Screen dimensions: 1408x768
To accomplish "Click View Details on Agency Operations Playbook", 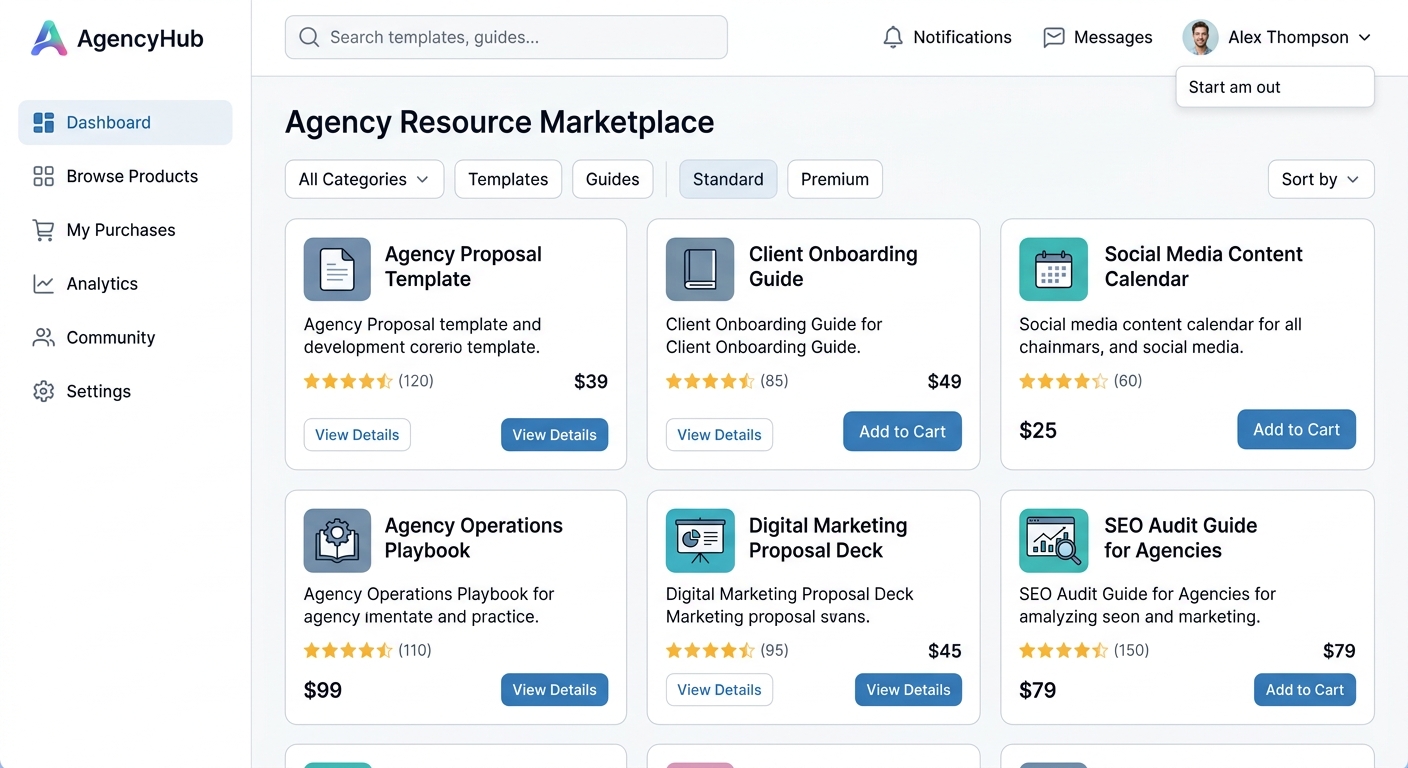I will (554, 690).
